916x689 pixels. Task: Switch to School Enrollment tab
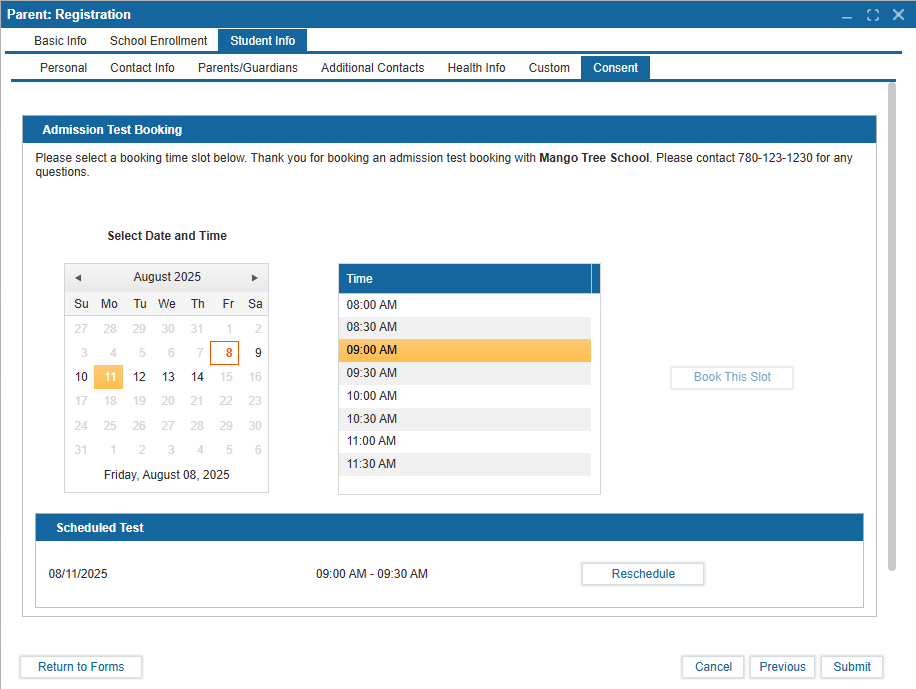click(x=158, y=41)
